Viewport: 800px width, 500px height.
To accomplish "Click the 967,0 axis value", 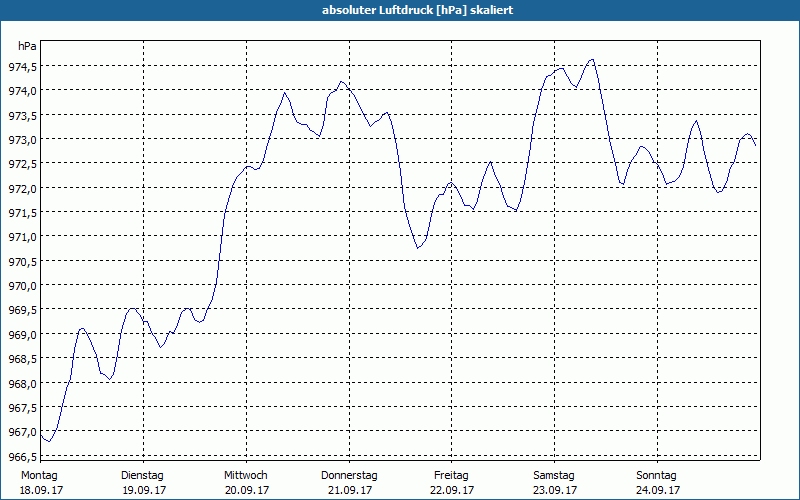I will (x=23, y=432).
